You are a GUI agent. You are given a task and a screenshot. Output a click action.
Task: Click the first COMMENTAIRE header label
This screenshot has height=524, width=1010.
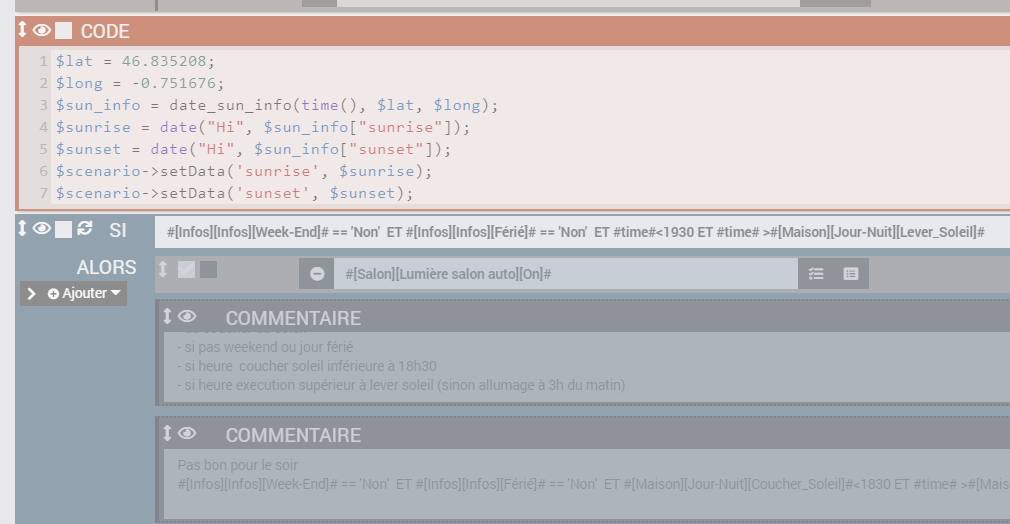click(293, 318)
